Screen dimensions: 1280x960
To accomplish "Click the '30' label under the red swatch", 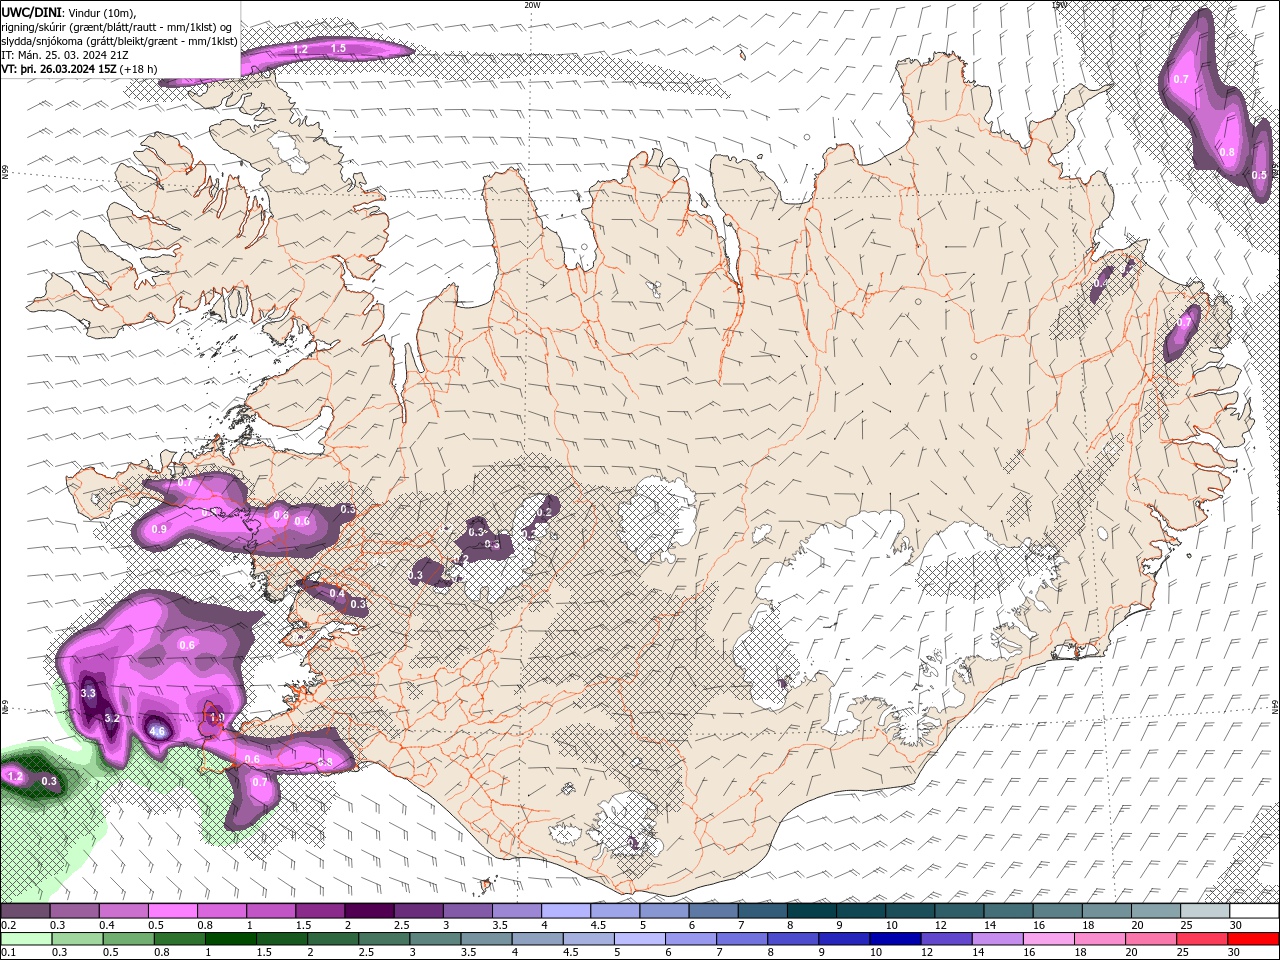I will pos(1236,953).
